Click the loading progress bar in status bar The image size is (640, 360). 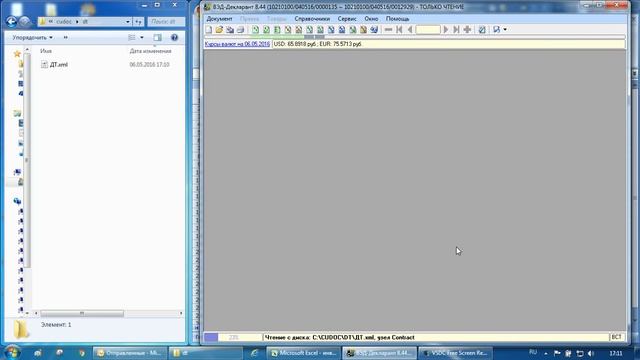[x=233, y=337]
